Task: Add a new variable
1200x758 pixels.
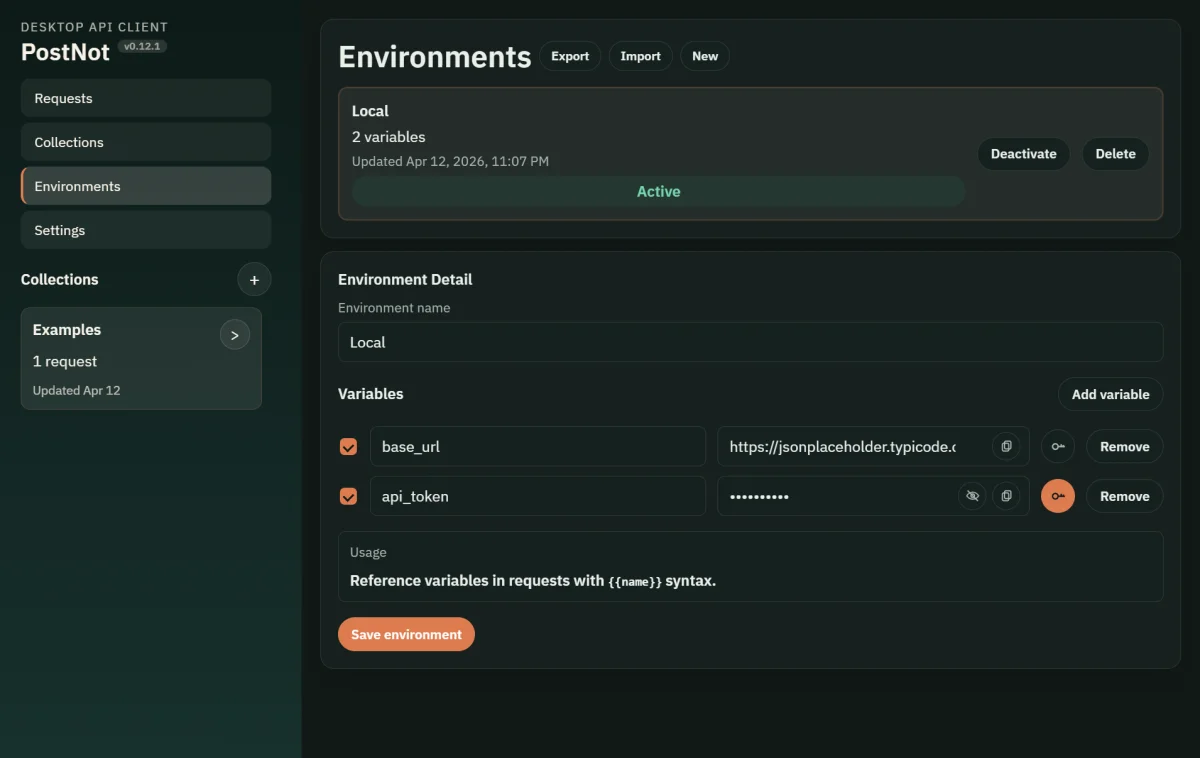Action: point(1110,394)
